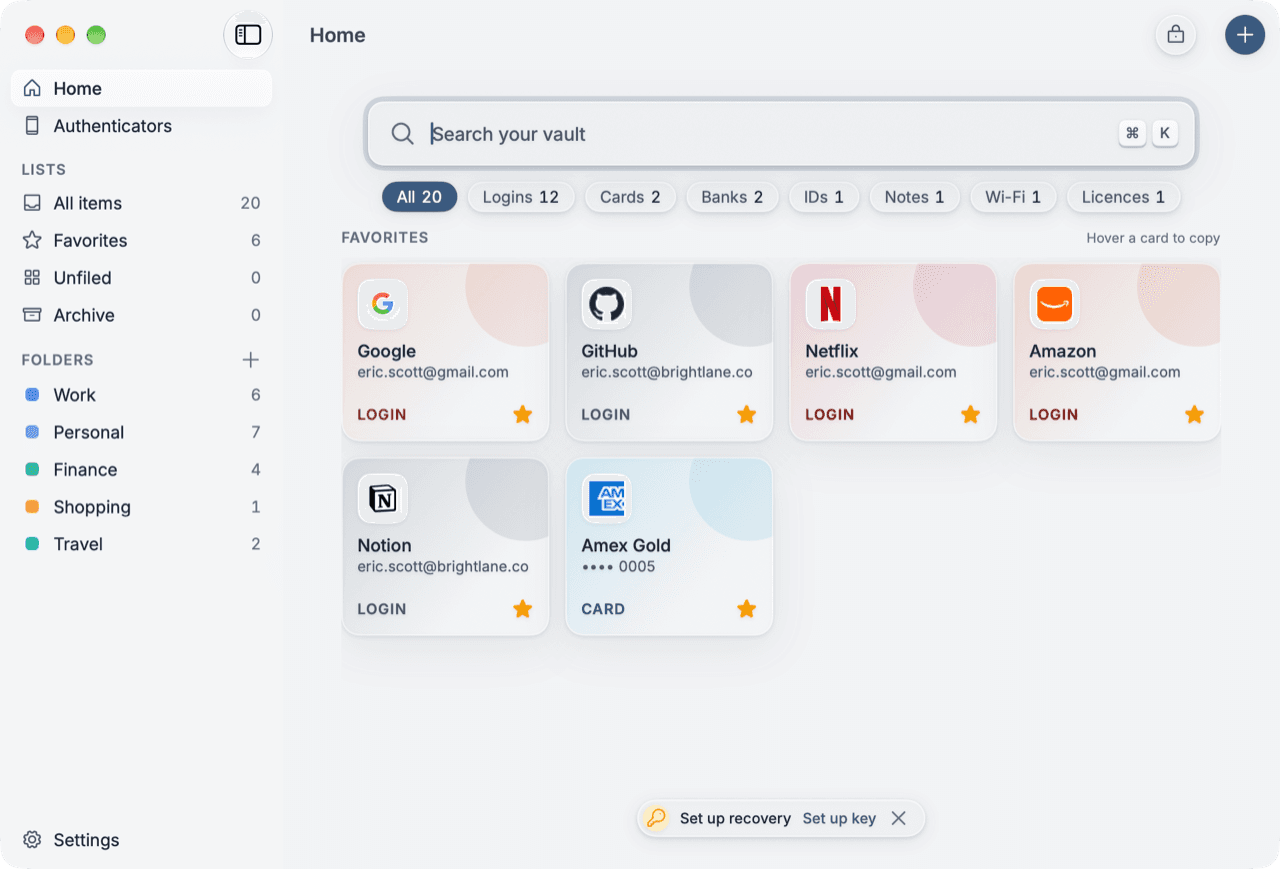Select the All 20 filter chip
Image resolution: width=1280 pixels, height=869 pixels.
coord(419,197)
